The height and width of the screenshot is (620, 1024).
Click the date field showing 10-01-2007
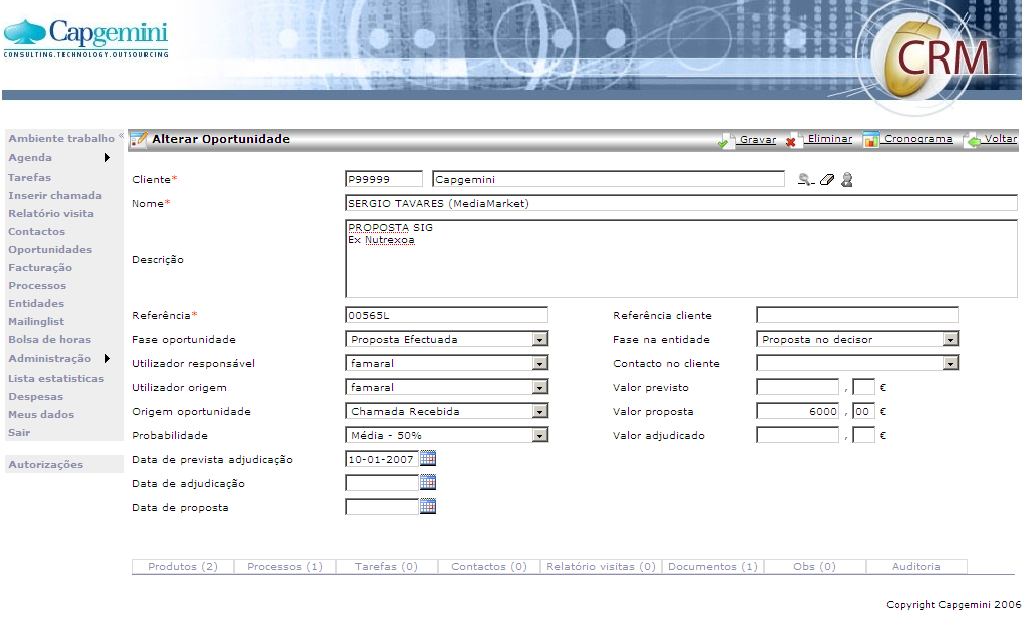click(382, 459)
